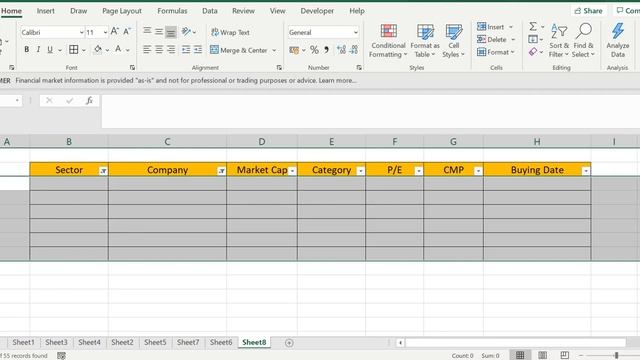Select column header D

262,142
